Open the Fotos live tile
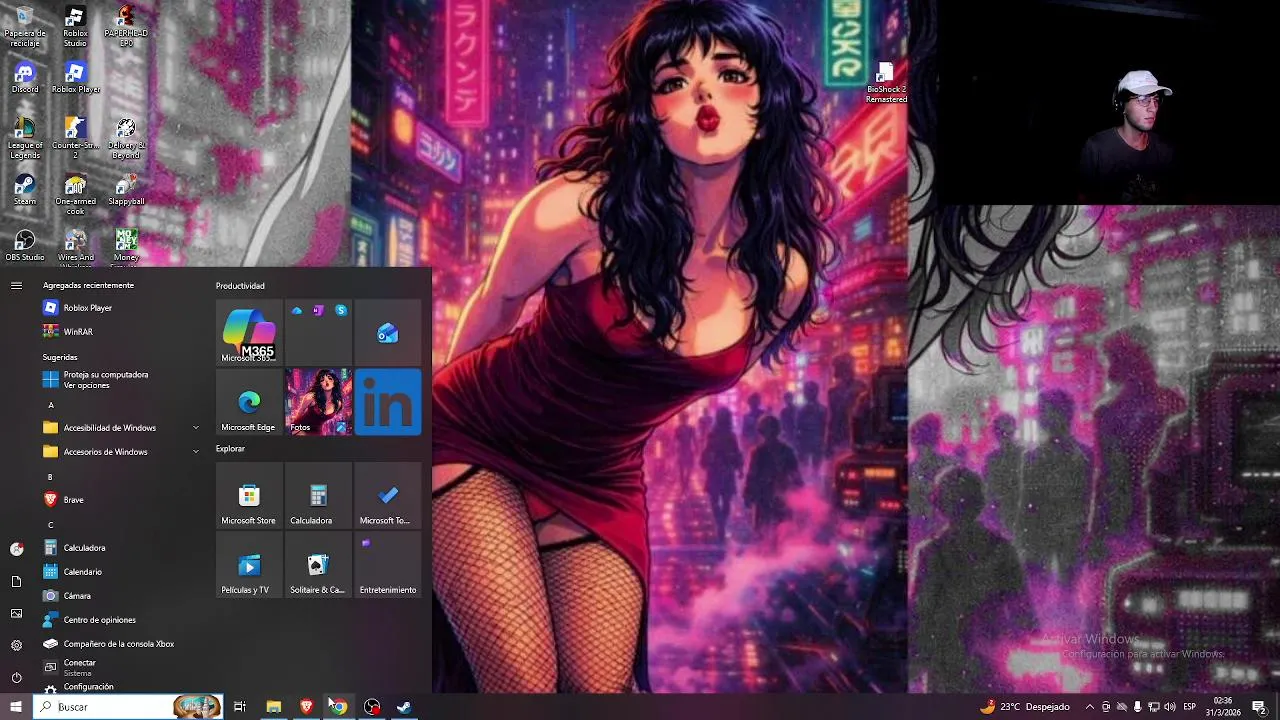Viewport: 1280px width, 720px height. (318, 401)
